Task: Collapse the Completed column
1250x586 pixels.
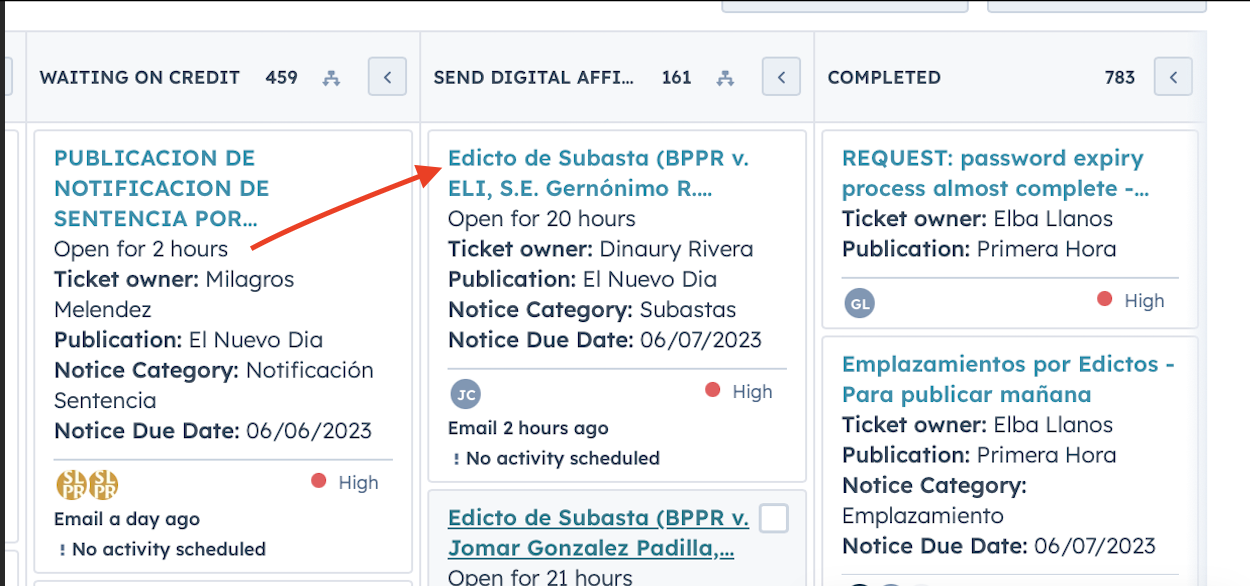Action: [x=1173, y=77]
